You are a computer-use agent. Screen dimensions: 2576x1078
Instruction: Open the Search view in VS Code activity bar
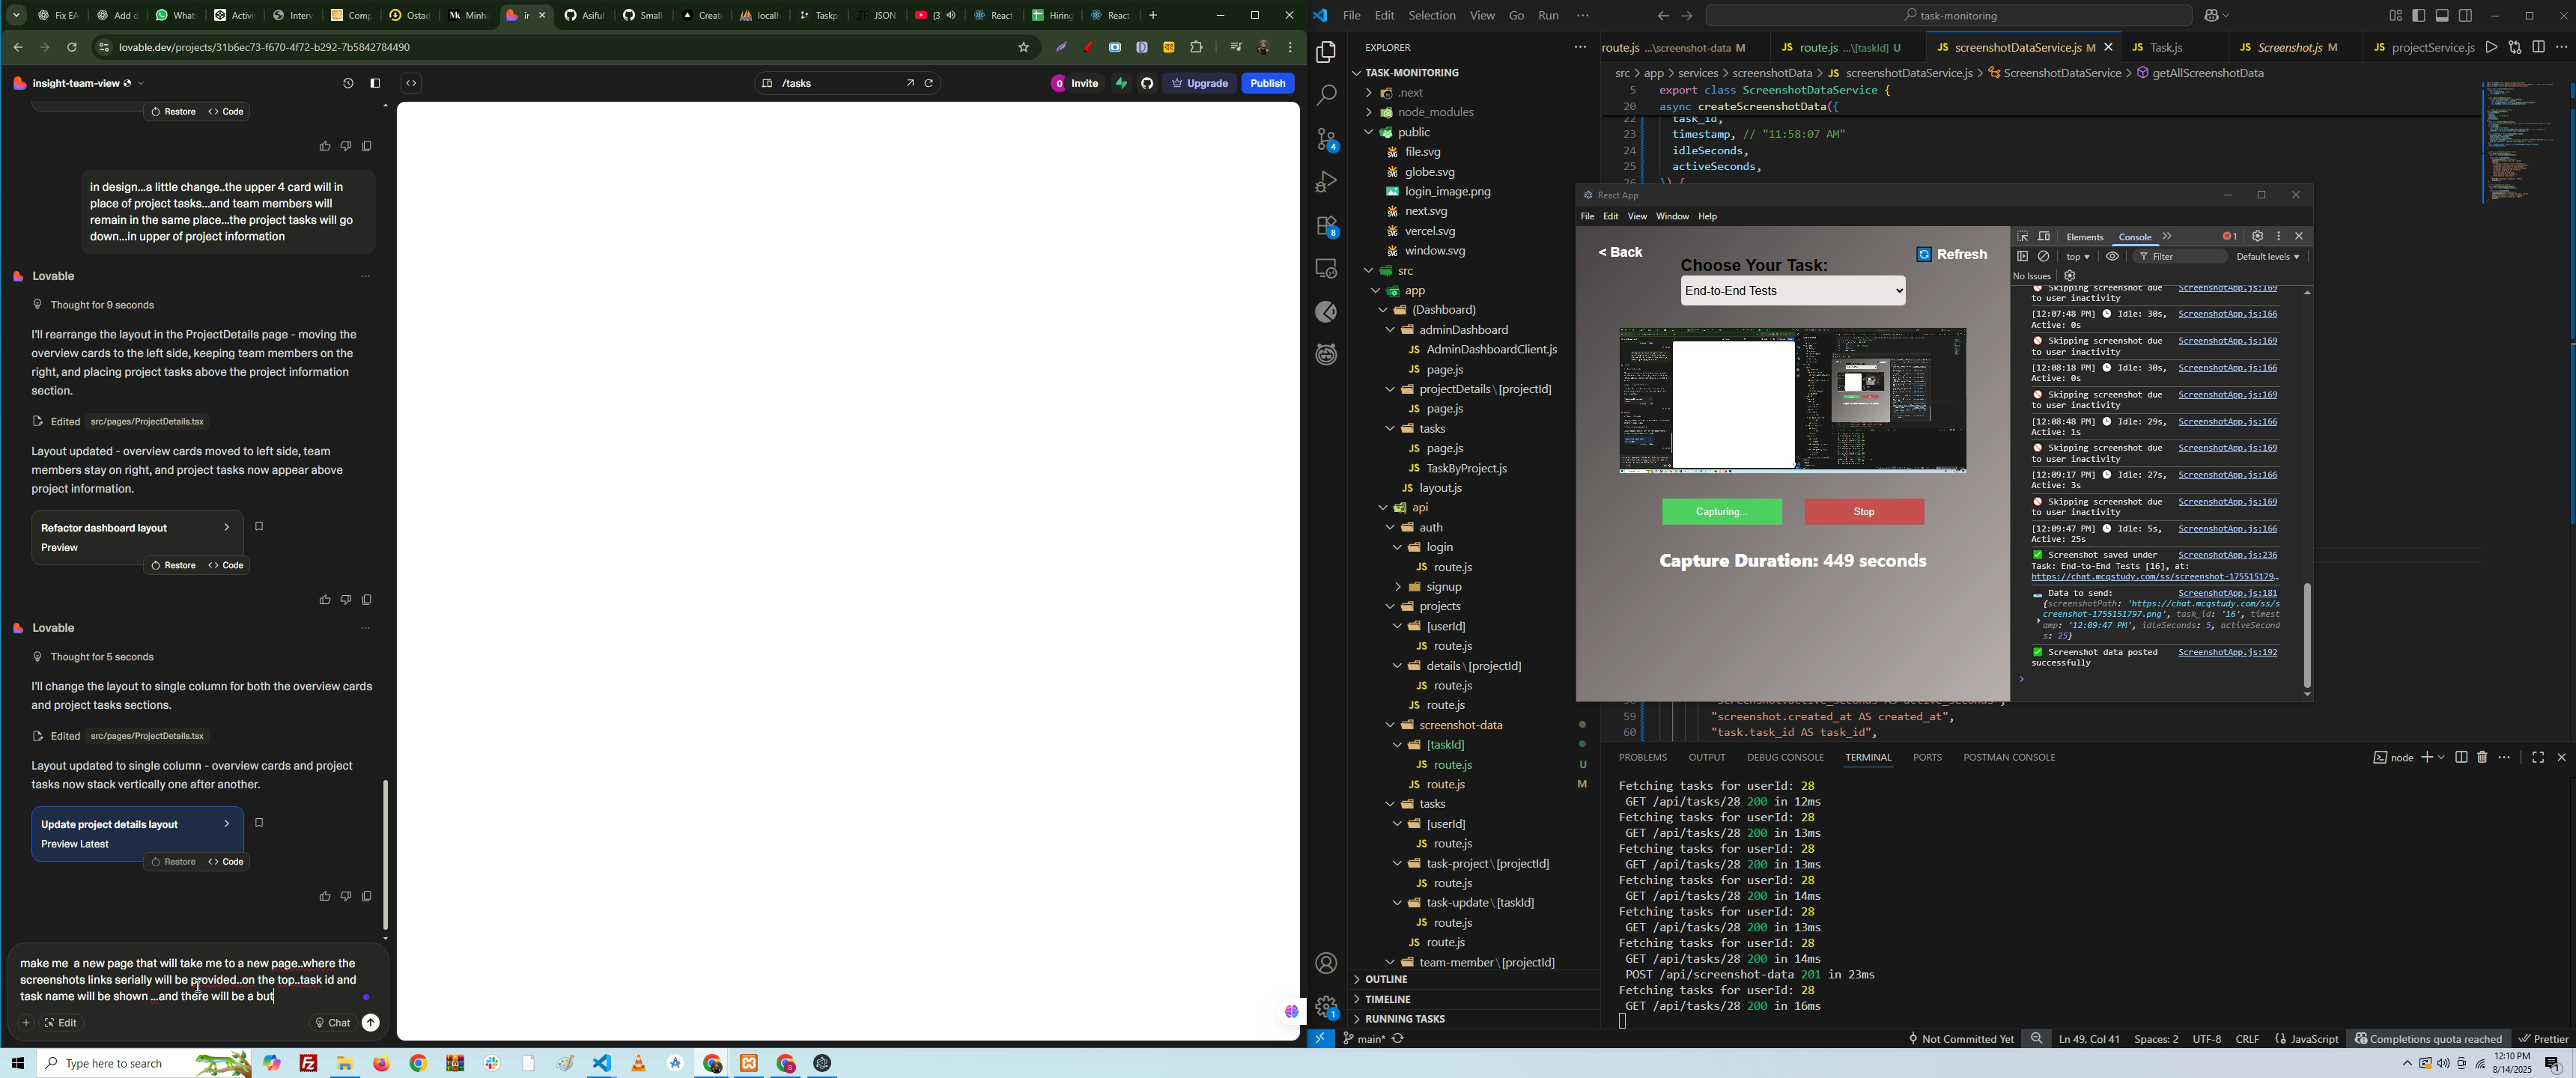point(1326,95)
